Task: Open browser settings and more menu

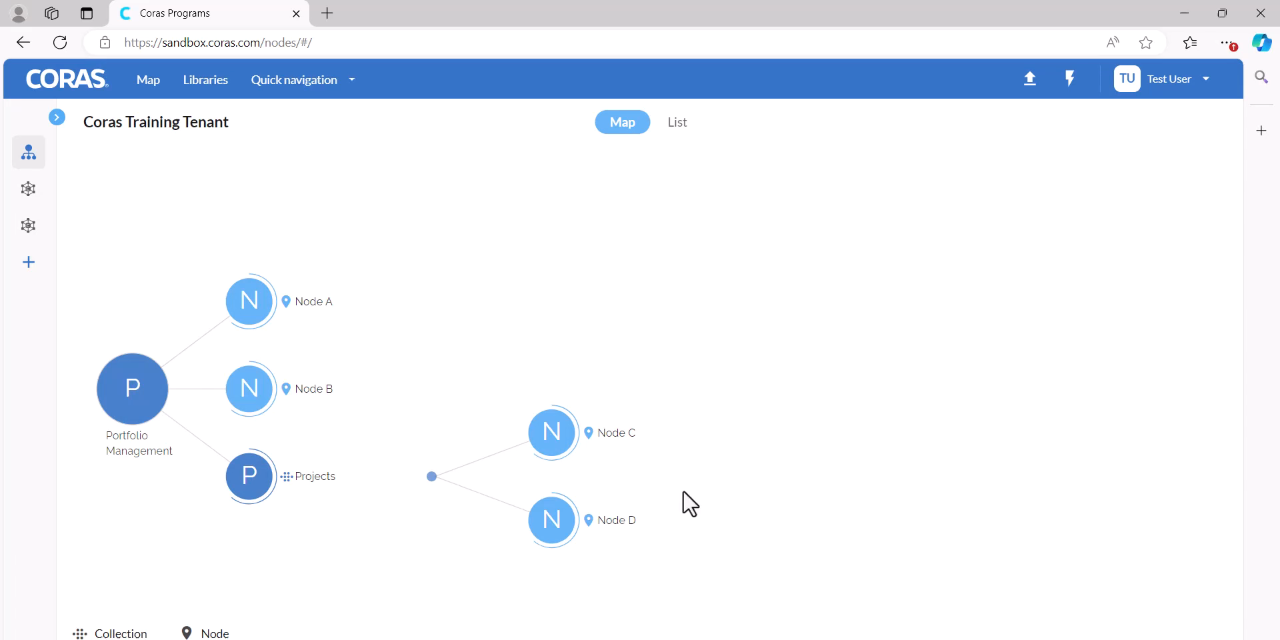Action: [x=1228, y=42]
